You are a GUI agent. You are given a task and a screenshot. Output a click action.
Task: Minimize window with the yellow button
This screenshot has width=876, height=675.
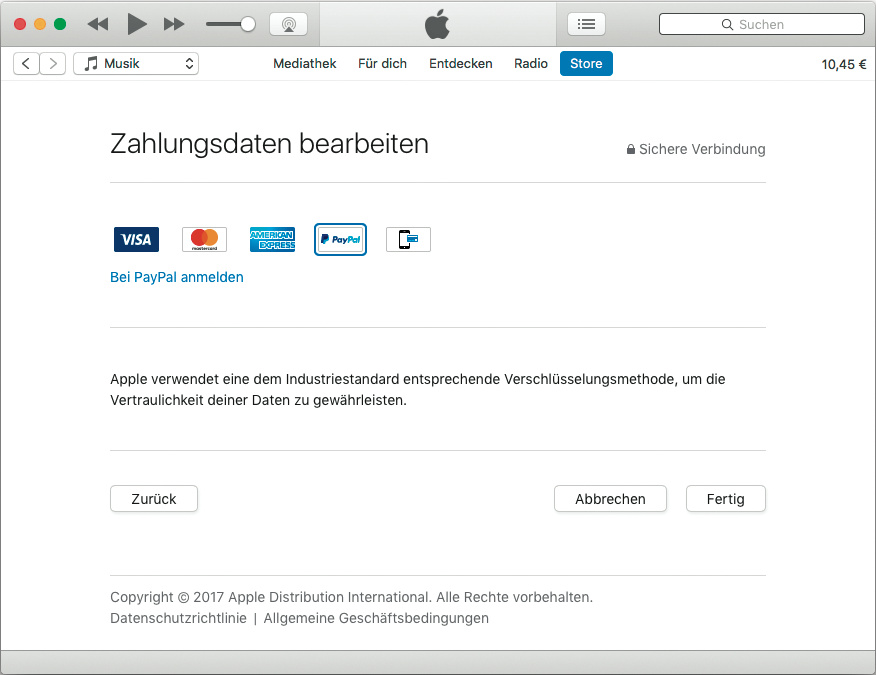click(x=40, y=24)
